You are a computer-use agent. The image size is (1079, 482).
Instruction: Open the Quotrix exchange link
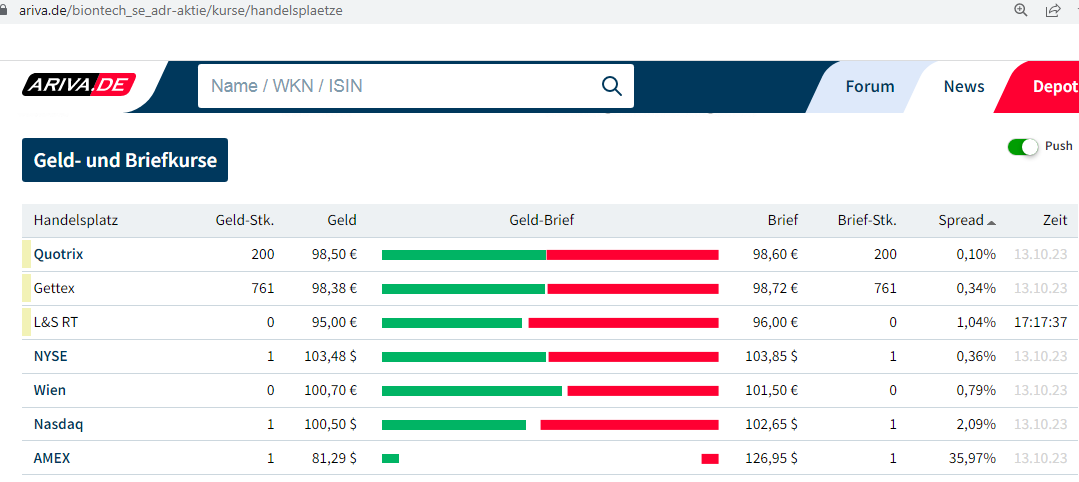click(58, 255)
